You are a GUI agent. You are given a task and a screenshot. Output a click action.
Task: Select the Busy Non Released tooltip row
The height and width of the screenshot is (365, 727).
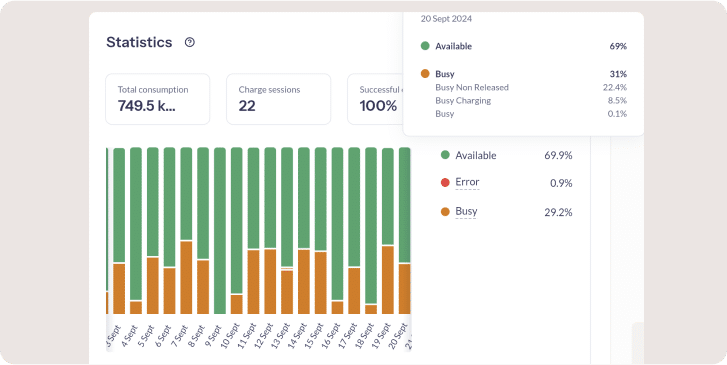coord(531,87)
